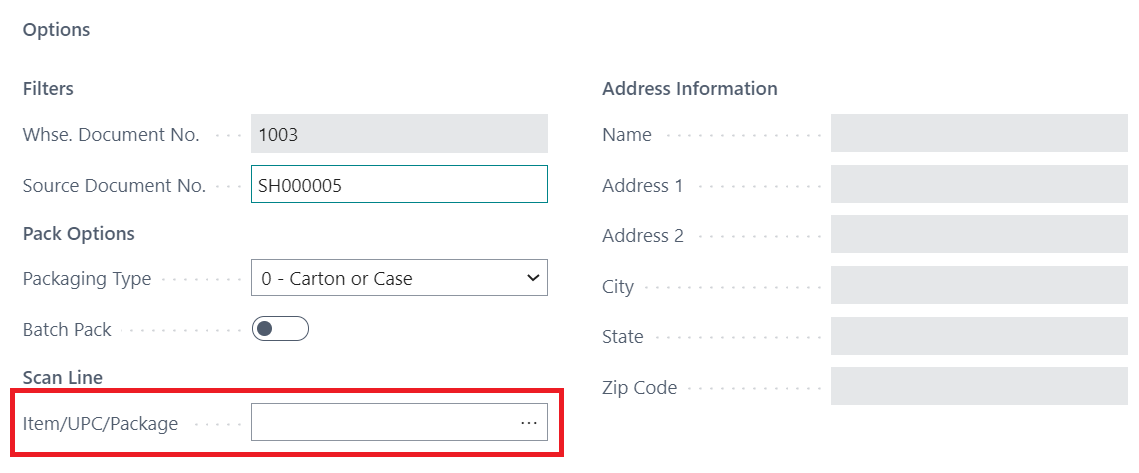
Task: Click the Source Document No. field
Action: pos(399,185)
